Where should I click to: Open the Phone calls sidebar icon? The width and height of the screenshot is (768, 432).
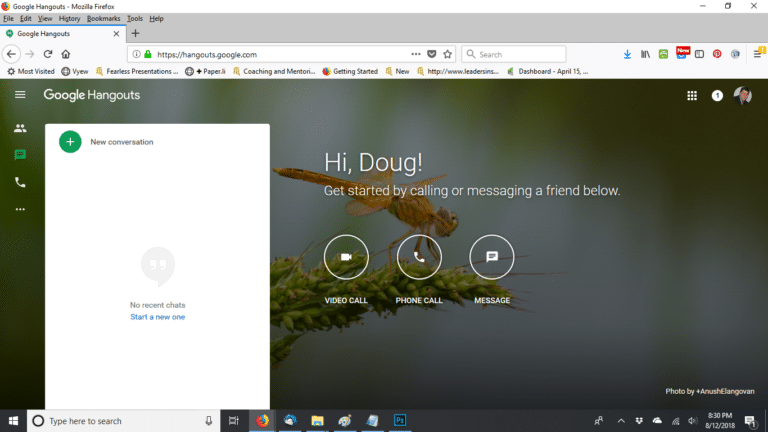(20, 182)
